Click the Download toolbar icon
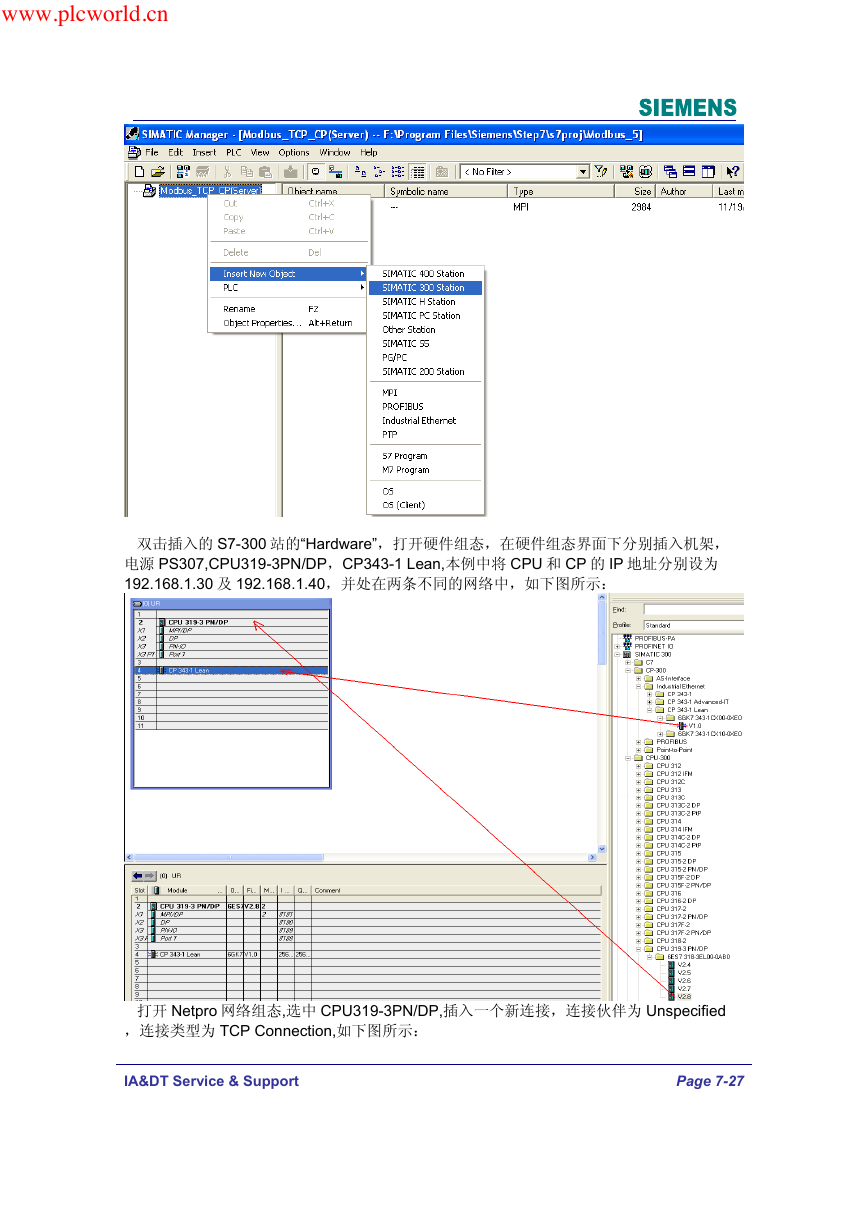This screenshot has height=1228, width=868. click(x=291, y=172)
